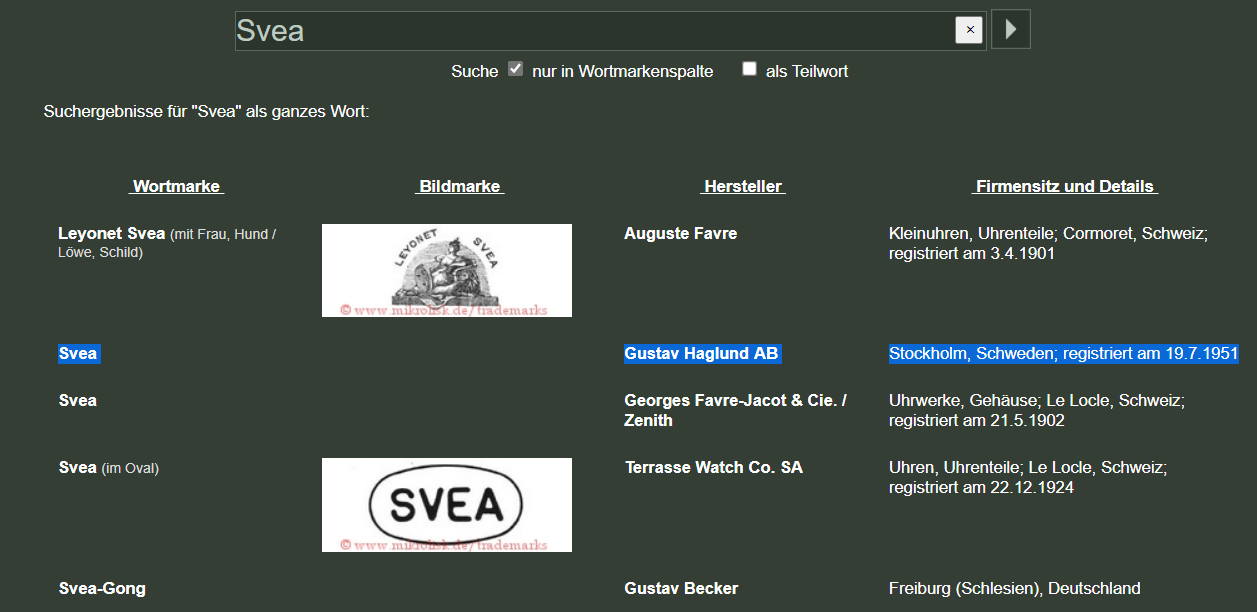
Task: Sort by the Wortmarke column header
Action: point(176,186)
